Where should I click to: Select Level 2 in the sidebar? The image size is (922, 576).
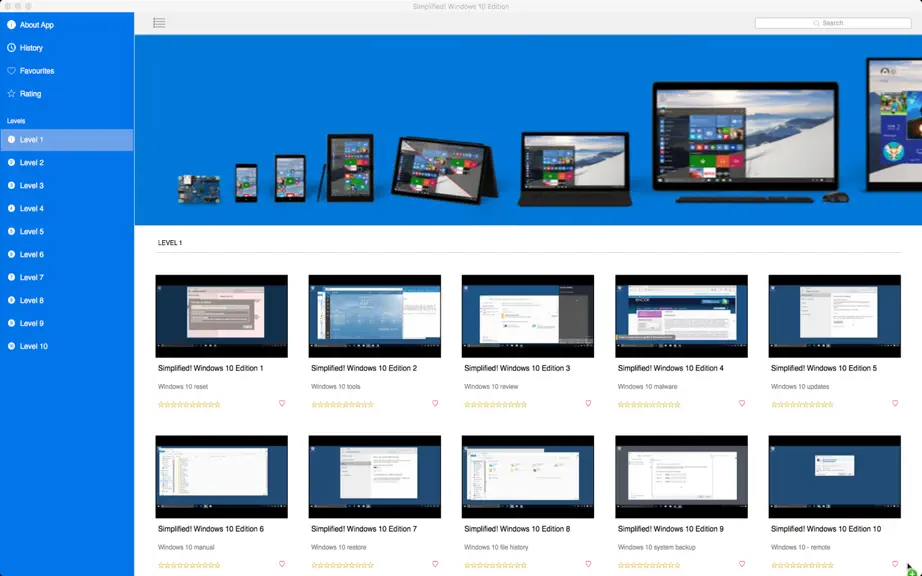point(66,163)
